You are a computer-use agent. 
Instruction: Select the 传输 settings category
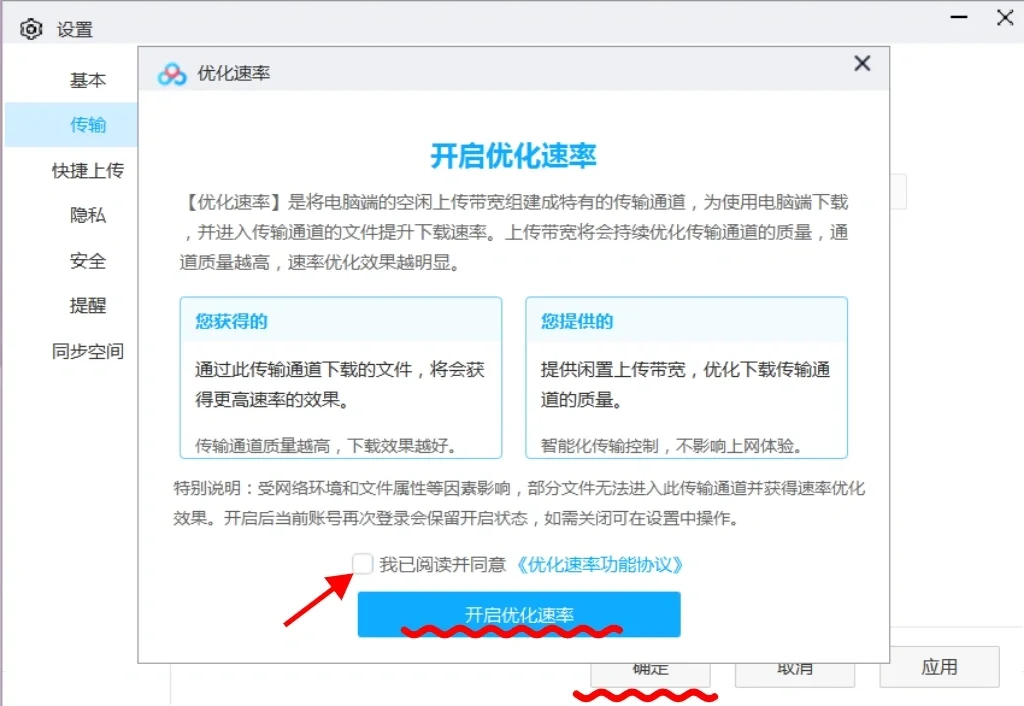coord(87,124)
